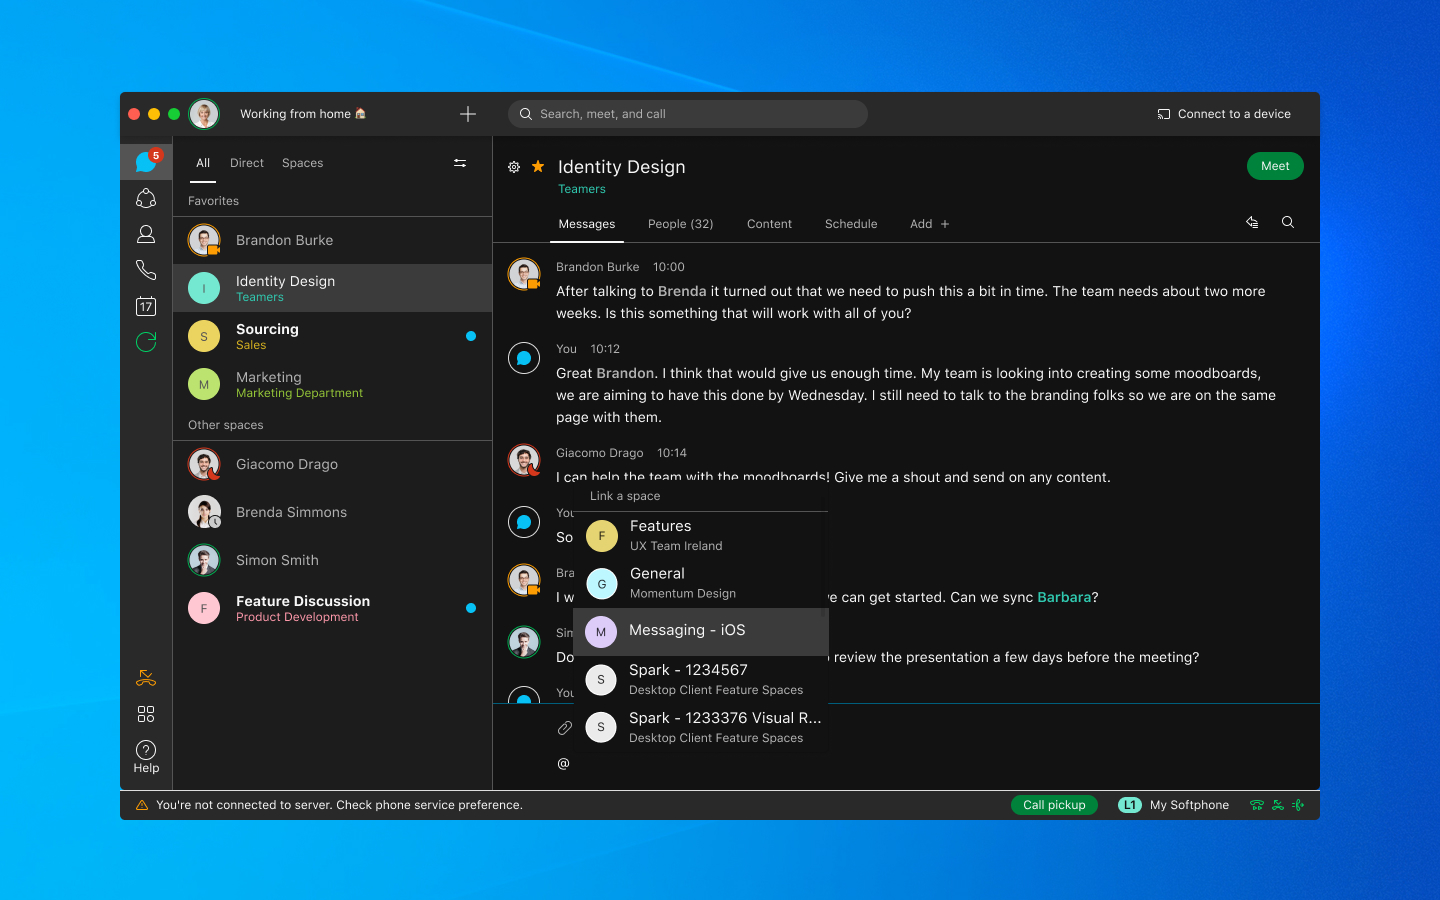The image size is (1440, 900).
Task: Focus the Search, meet, and call field
Action: point(688,114)
